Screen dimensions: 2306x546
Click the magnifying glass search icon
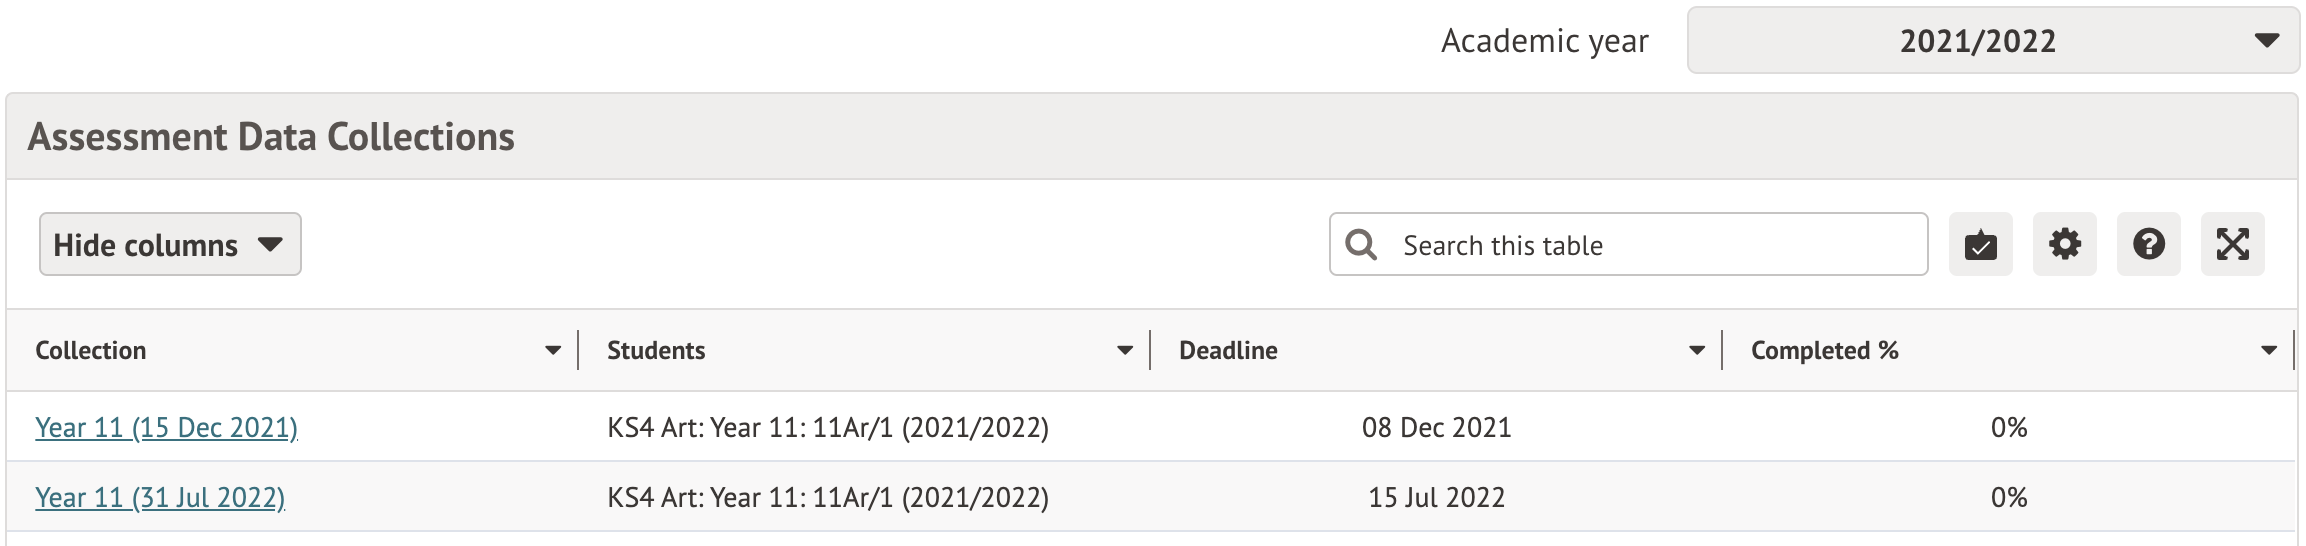click(1361, 244)
